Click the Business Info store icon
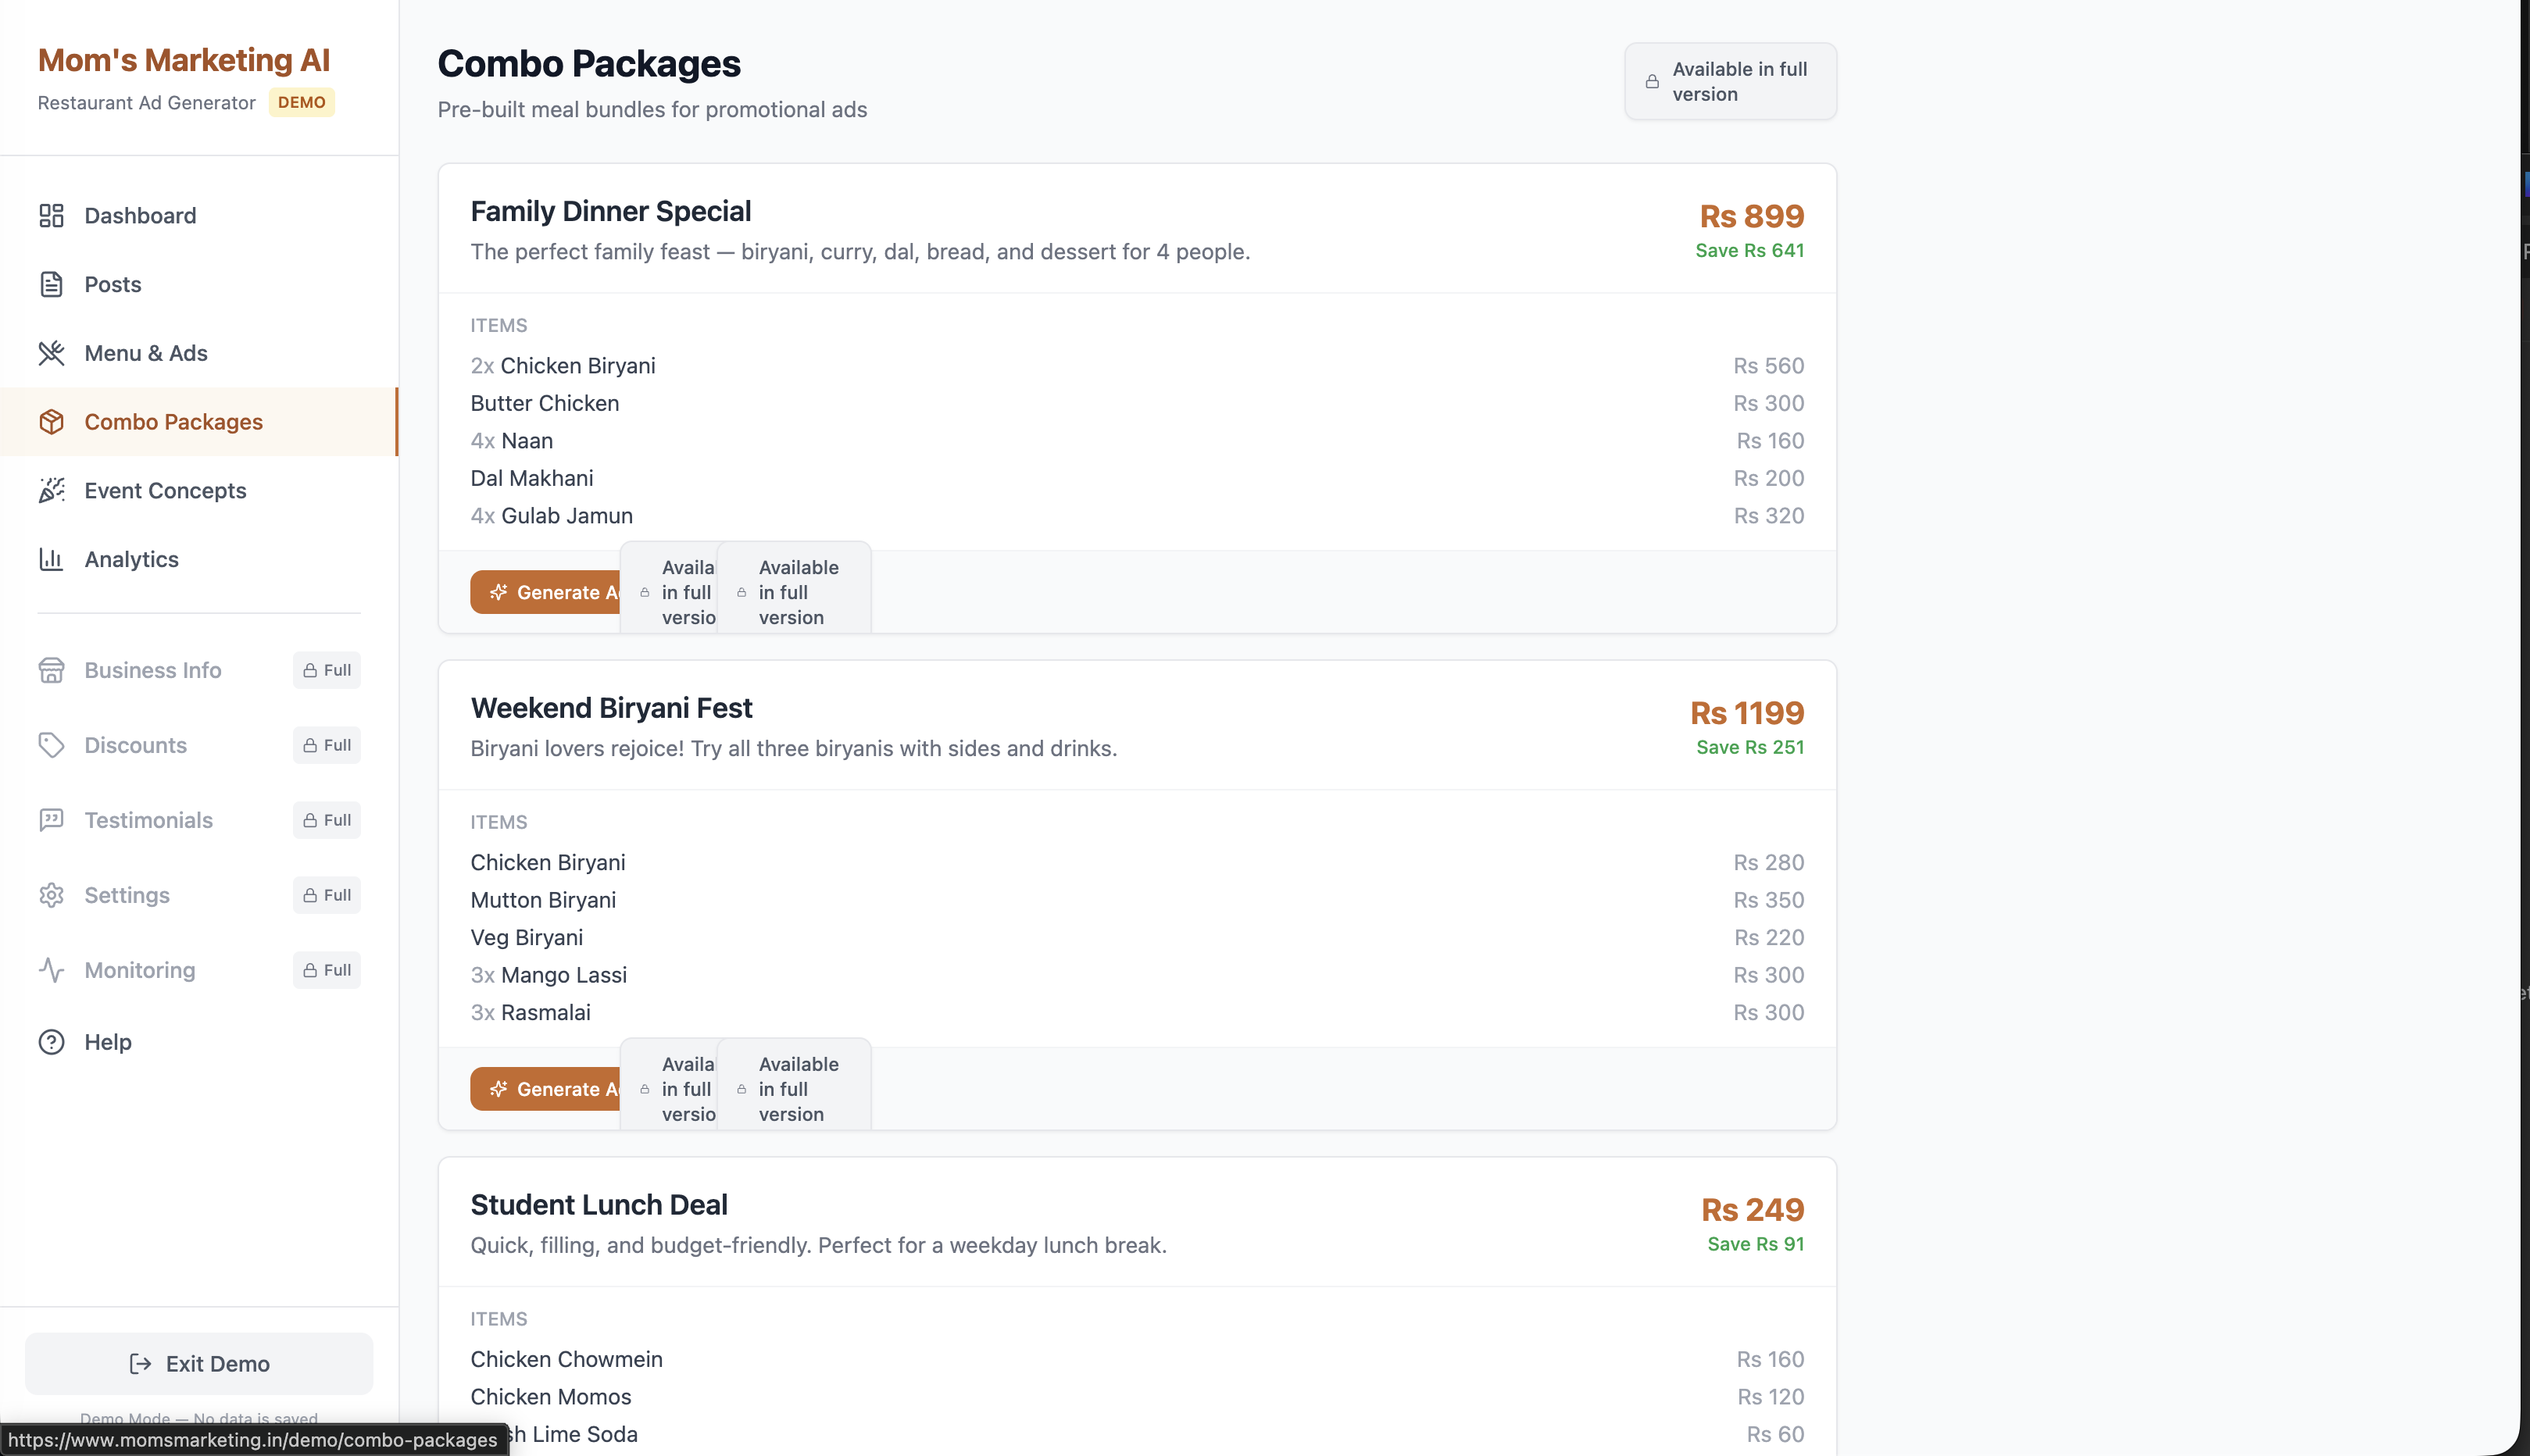This screenshot has height=1456, width=2530. (51, 670)
